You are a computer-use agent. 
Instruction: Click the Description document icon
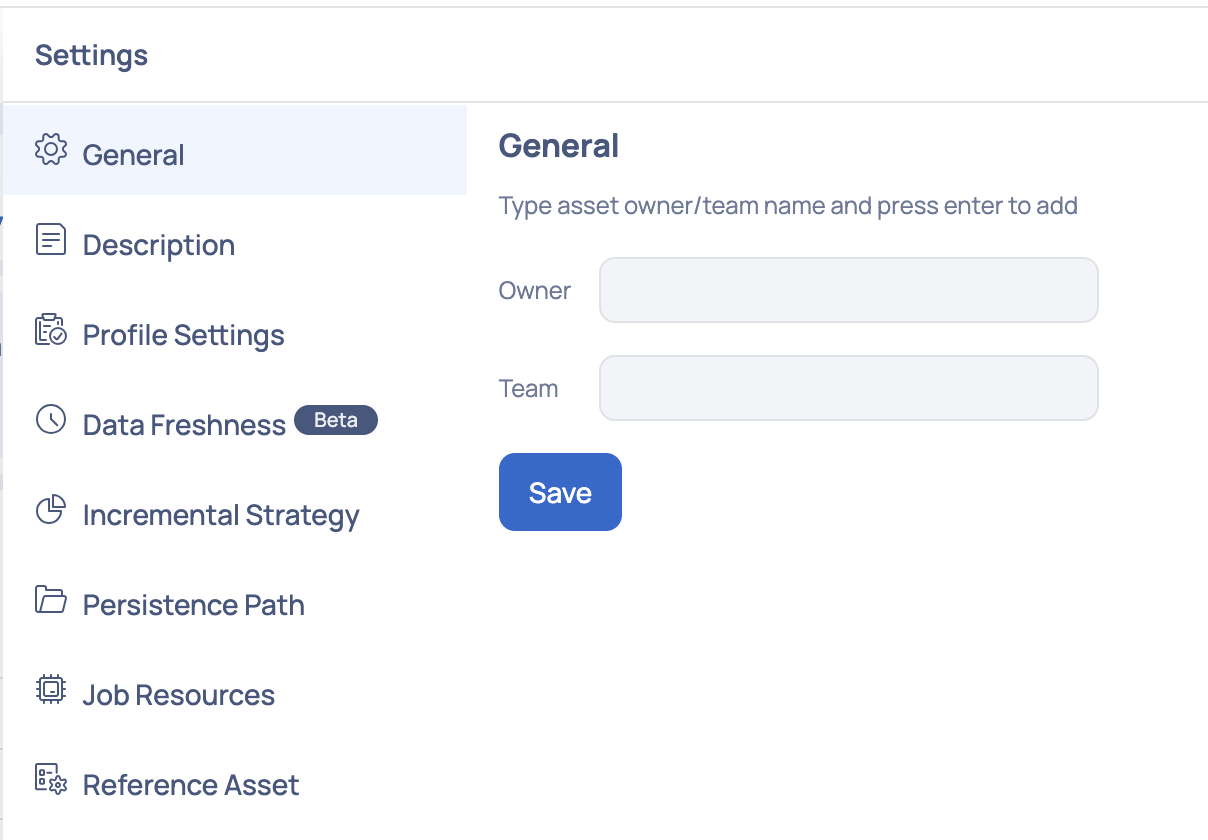pos(51,240)
